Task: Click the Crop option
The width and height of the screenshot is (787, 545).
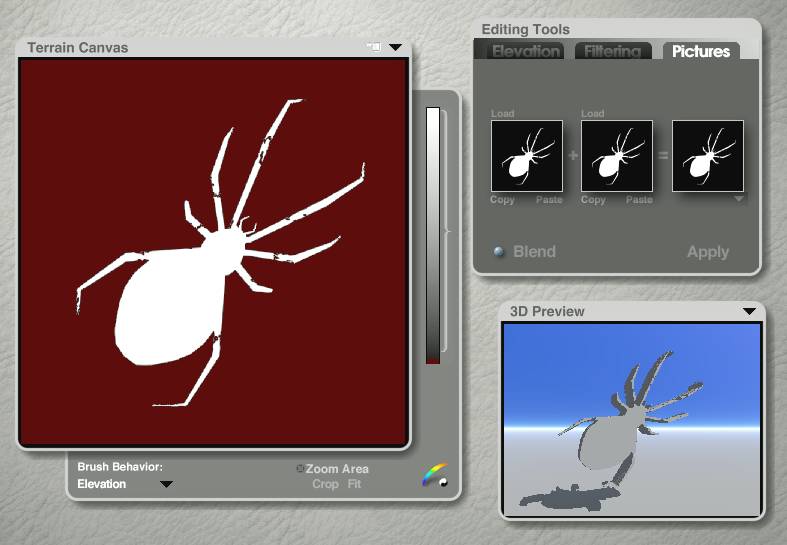Action: click(x=325, y=484)
